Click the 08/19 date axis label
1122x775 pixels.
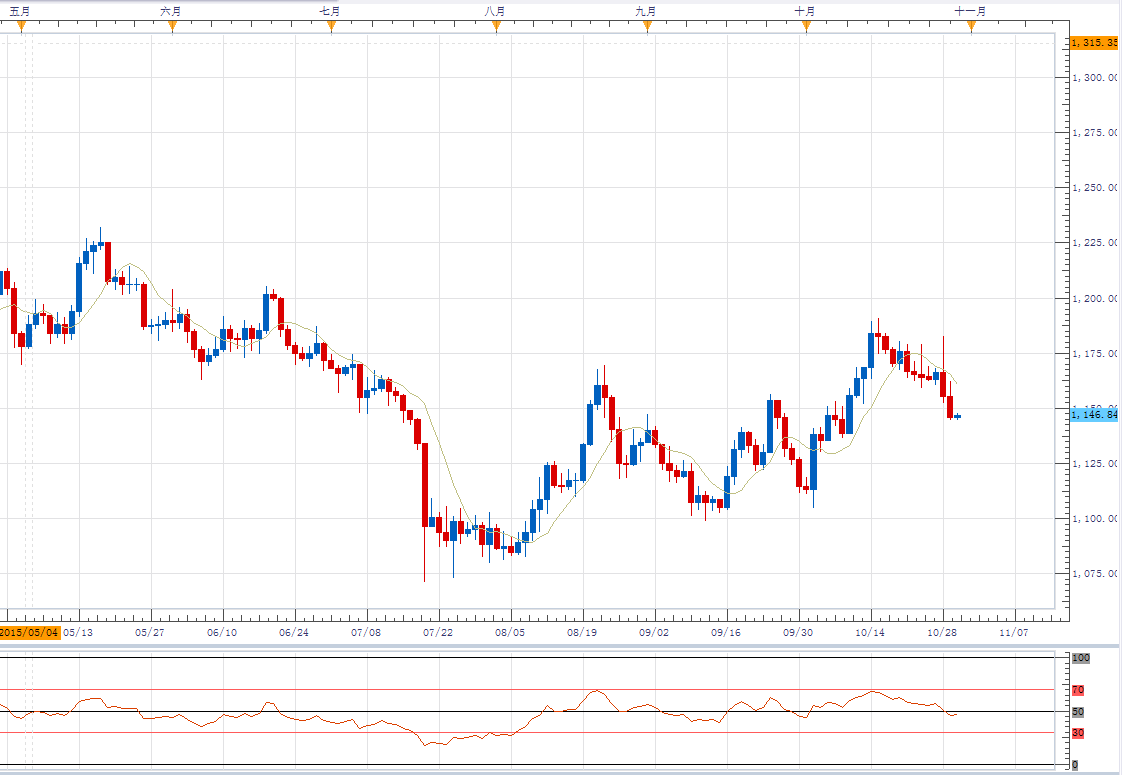[x=582, y=633]
